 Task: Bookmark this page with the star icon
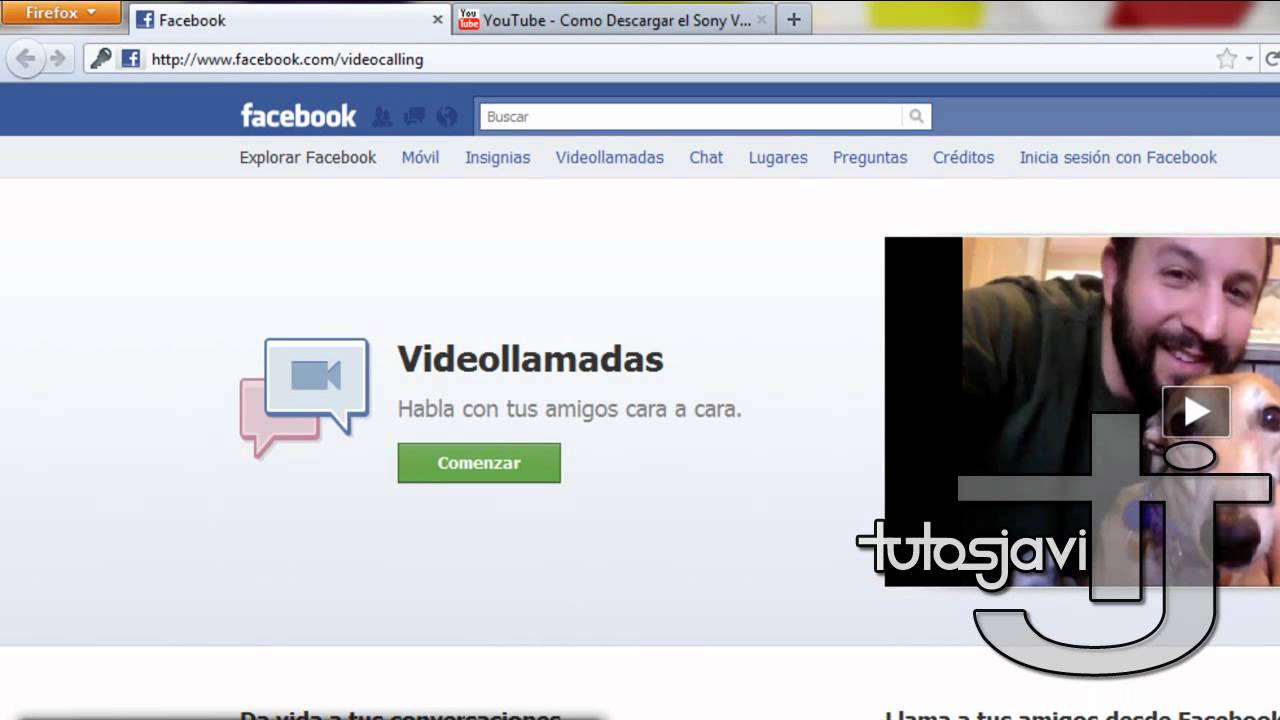coord(1227,59)
